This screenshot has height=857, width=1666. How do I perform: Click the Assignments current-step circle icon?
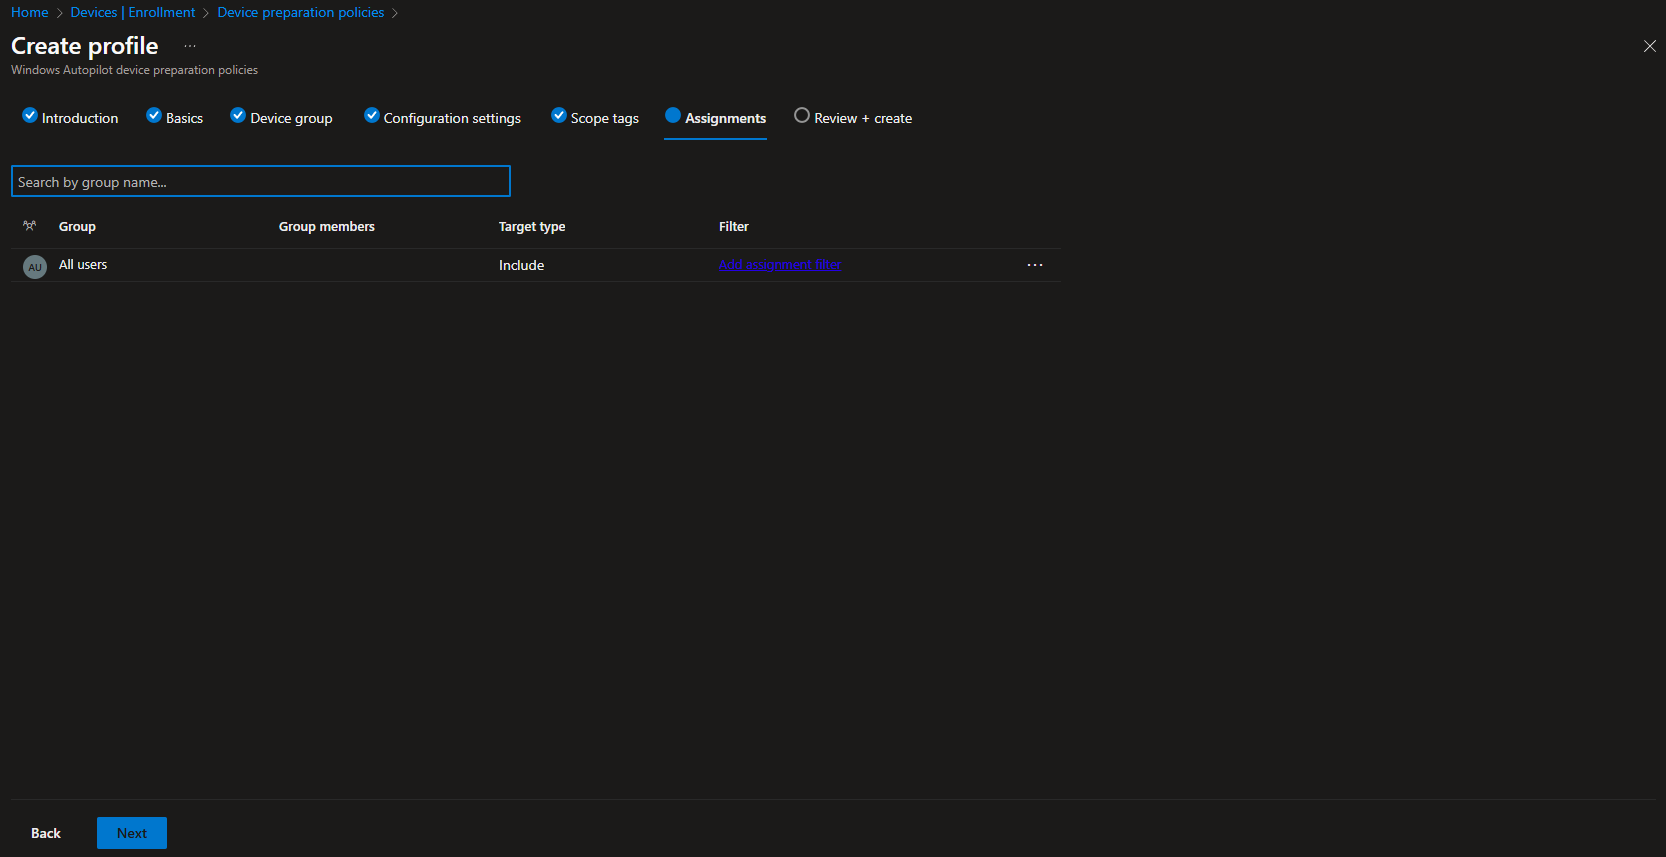673,115
